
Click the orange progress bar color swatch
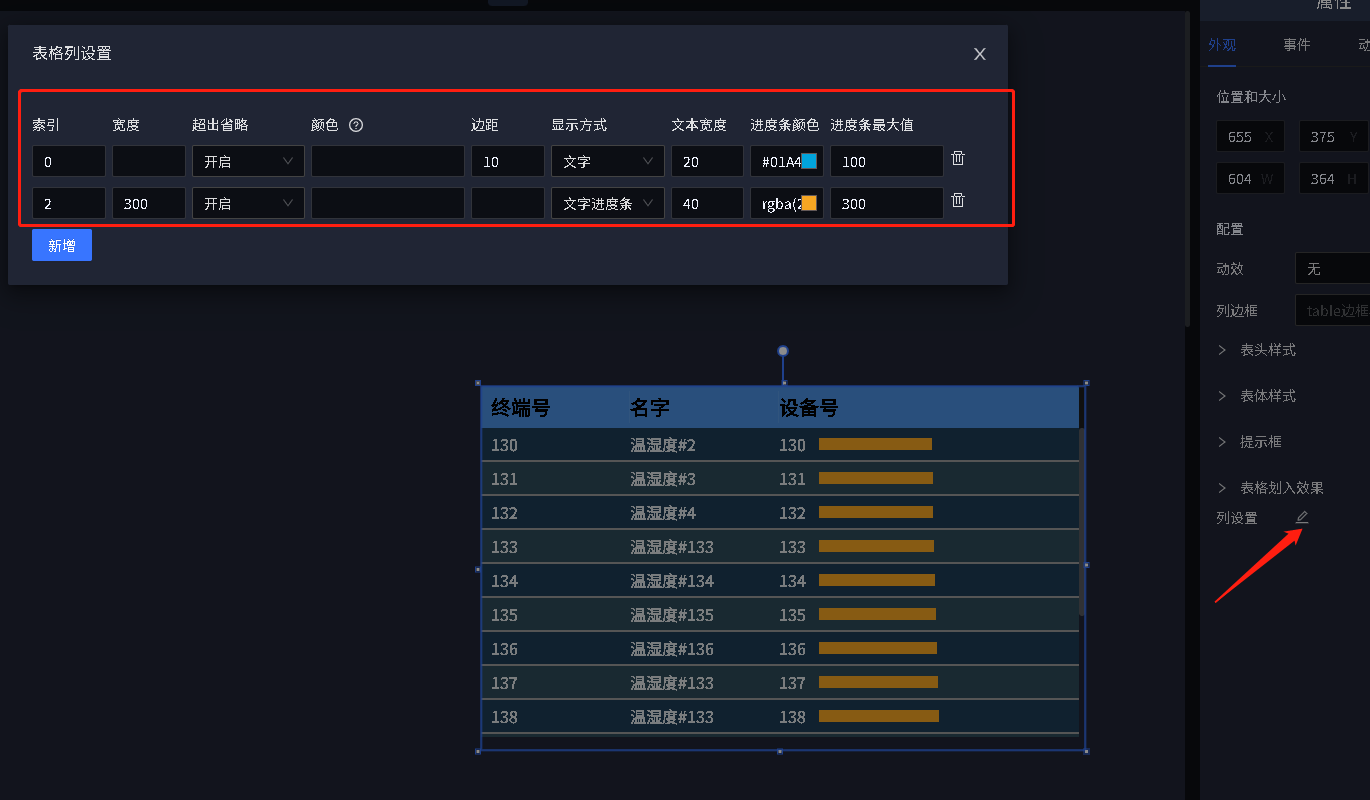coord(809,203)
